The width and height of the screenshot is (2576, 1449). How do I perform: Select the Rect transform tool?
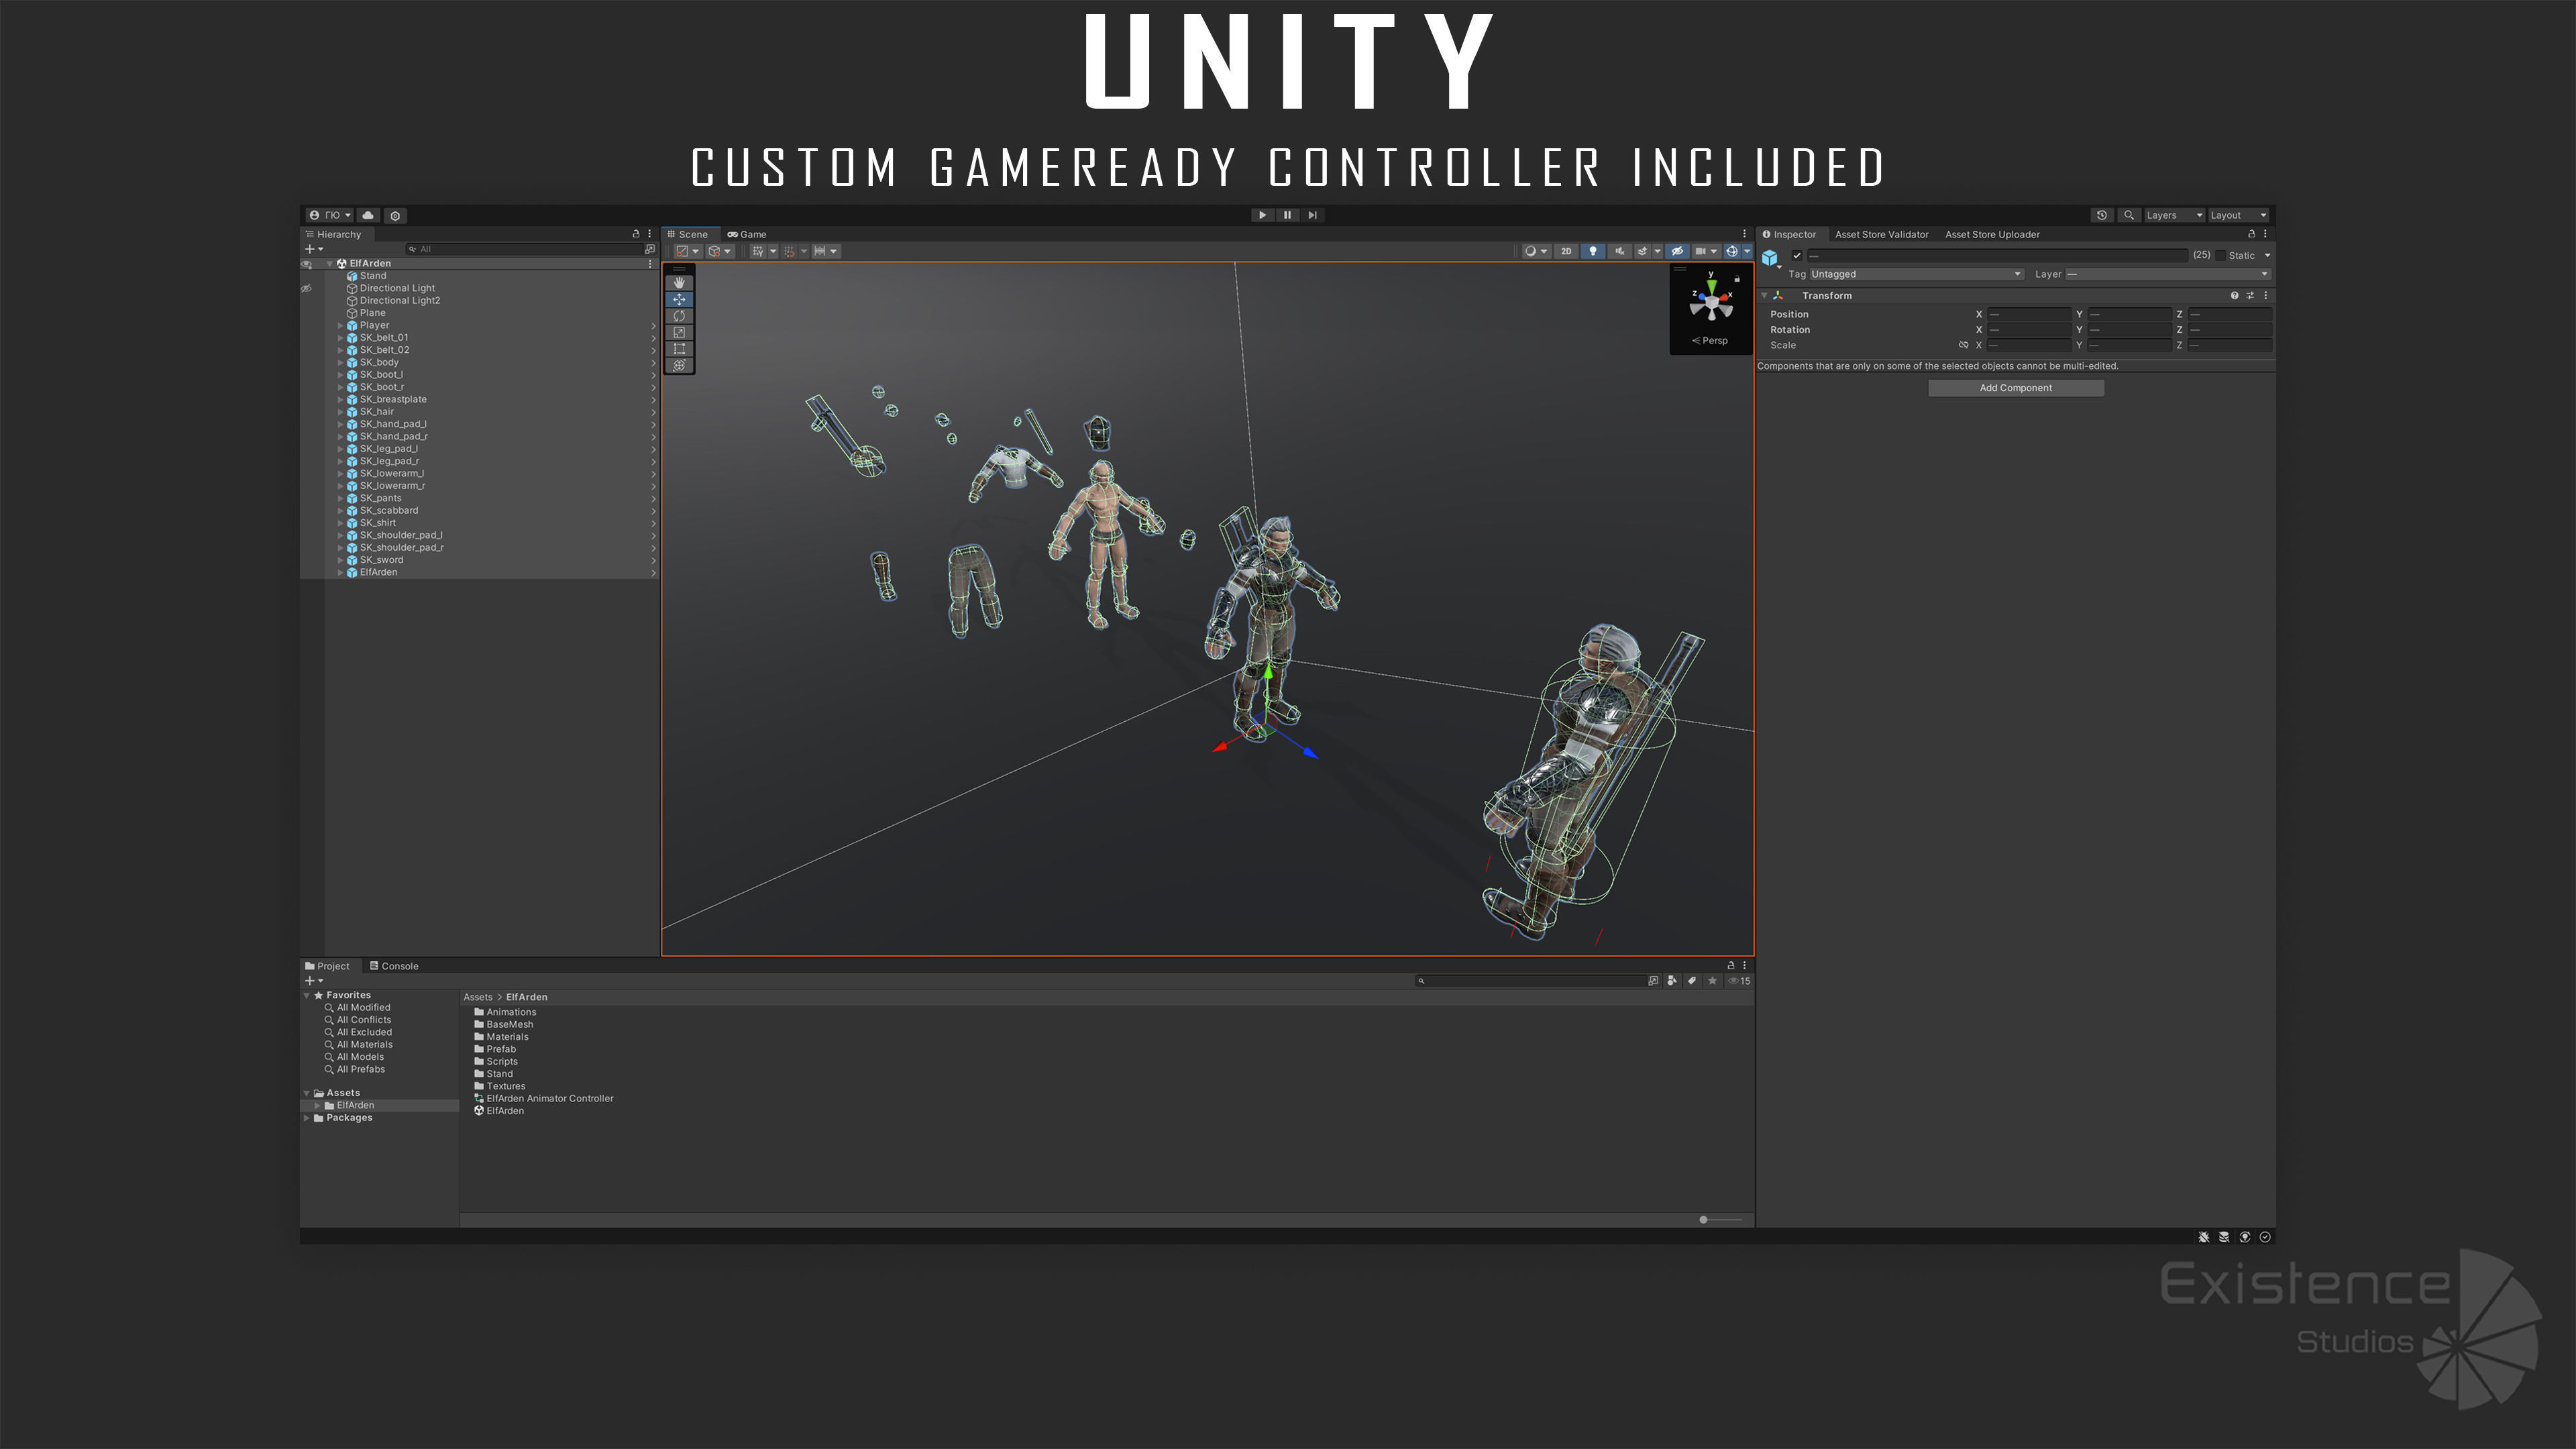[679, 349]
